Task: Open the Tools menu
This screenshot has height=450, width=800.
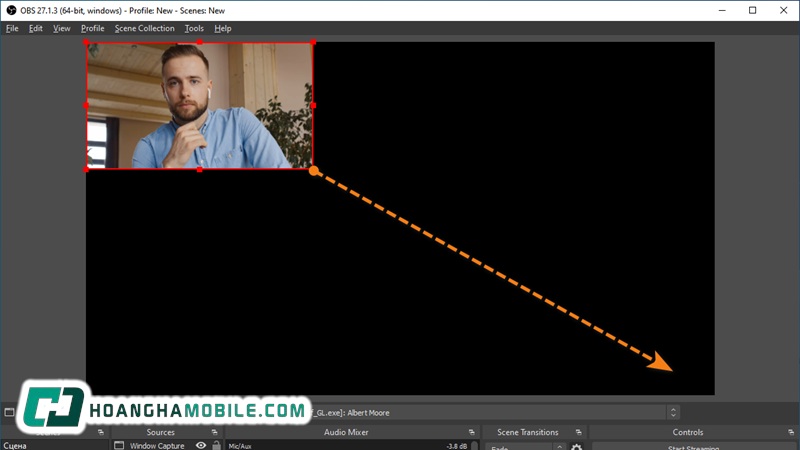Action: coord(194,29)
